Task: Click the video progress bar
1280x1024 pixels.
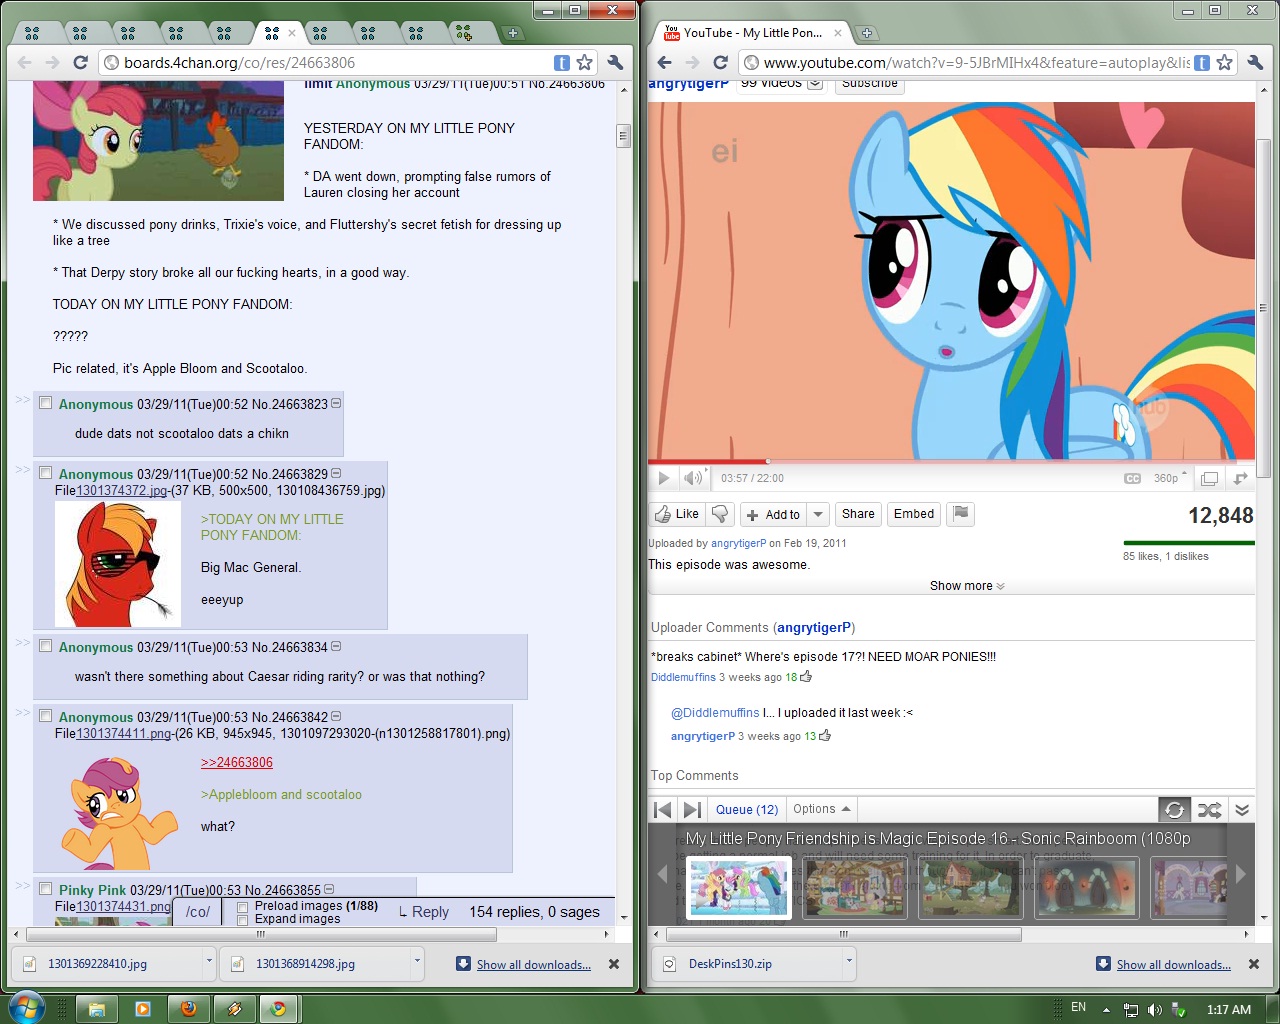Action: [950, 462]
